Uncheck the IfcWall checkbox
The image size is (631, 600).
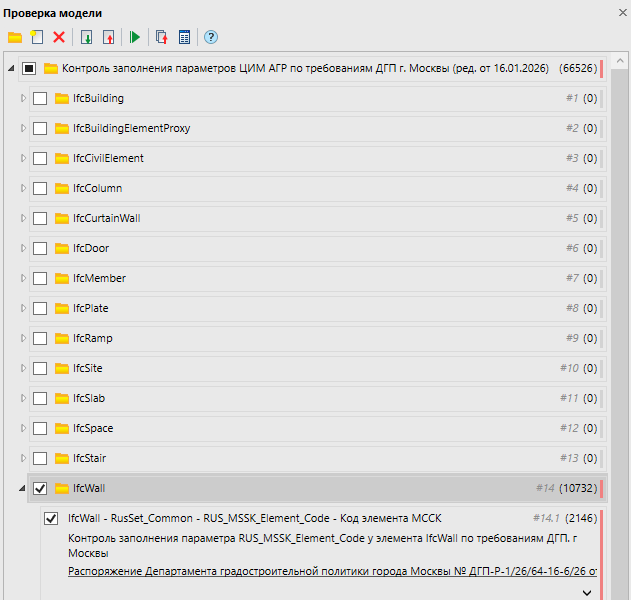click(x=40, y=489)
